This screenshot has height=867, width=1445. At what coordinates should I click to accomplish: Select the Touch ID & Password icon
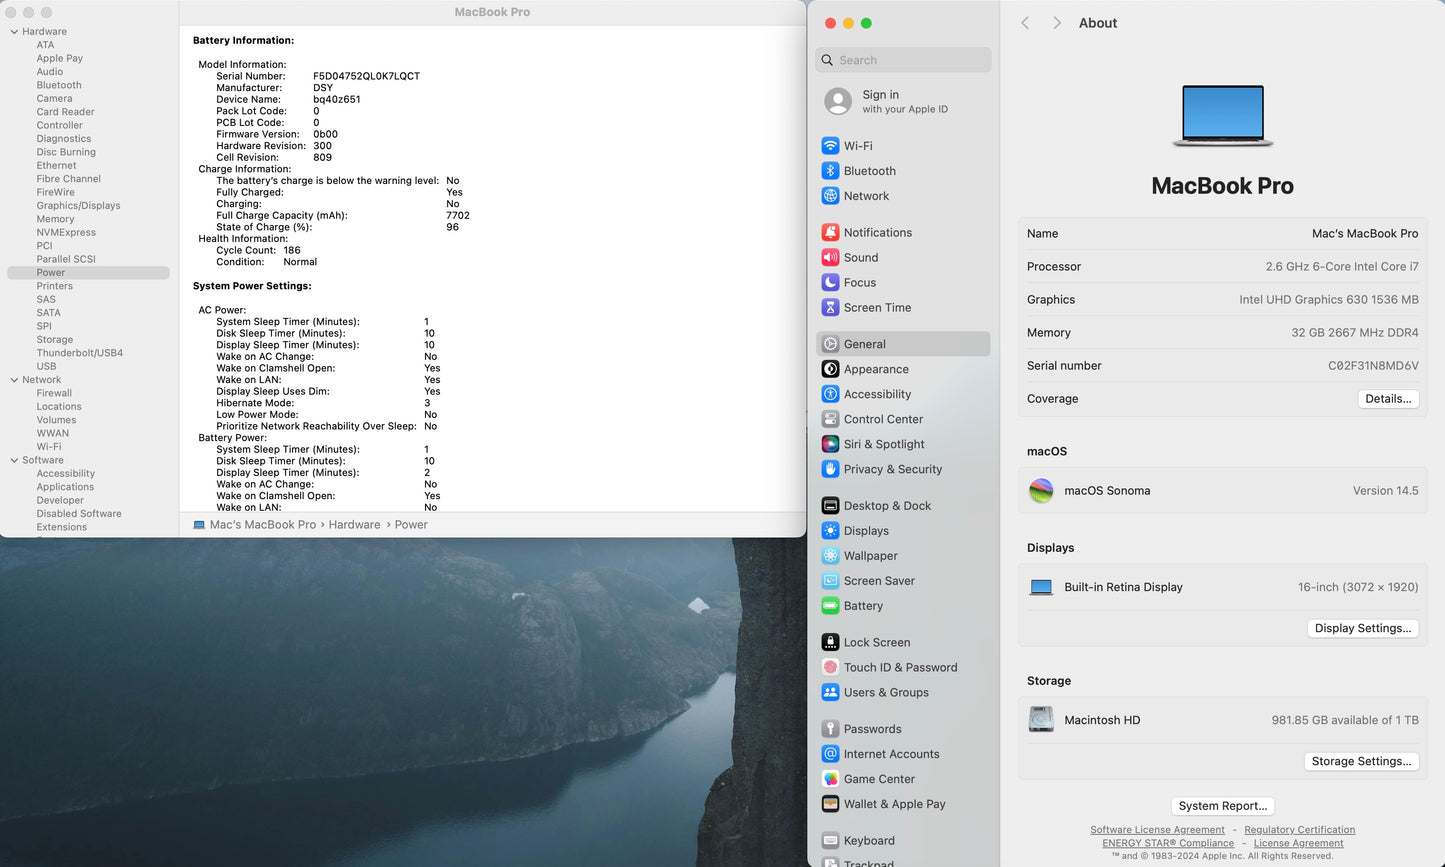point(830,668)
